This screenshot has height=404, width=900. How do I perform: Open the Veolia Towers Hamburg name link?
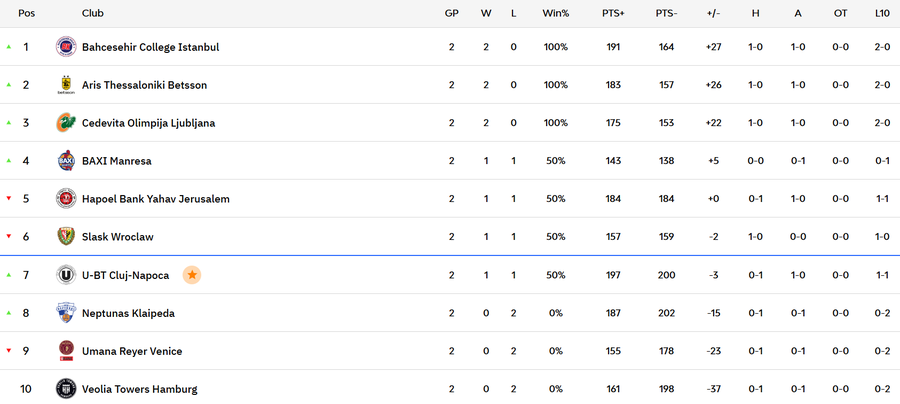click(x=139, y=389)
